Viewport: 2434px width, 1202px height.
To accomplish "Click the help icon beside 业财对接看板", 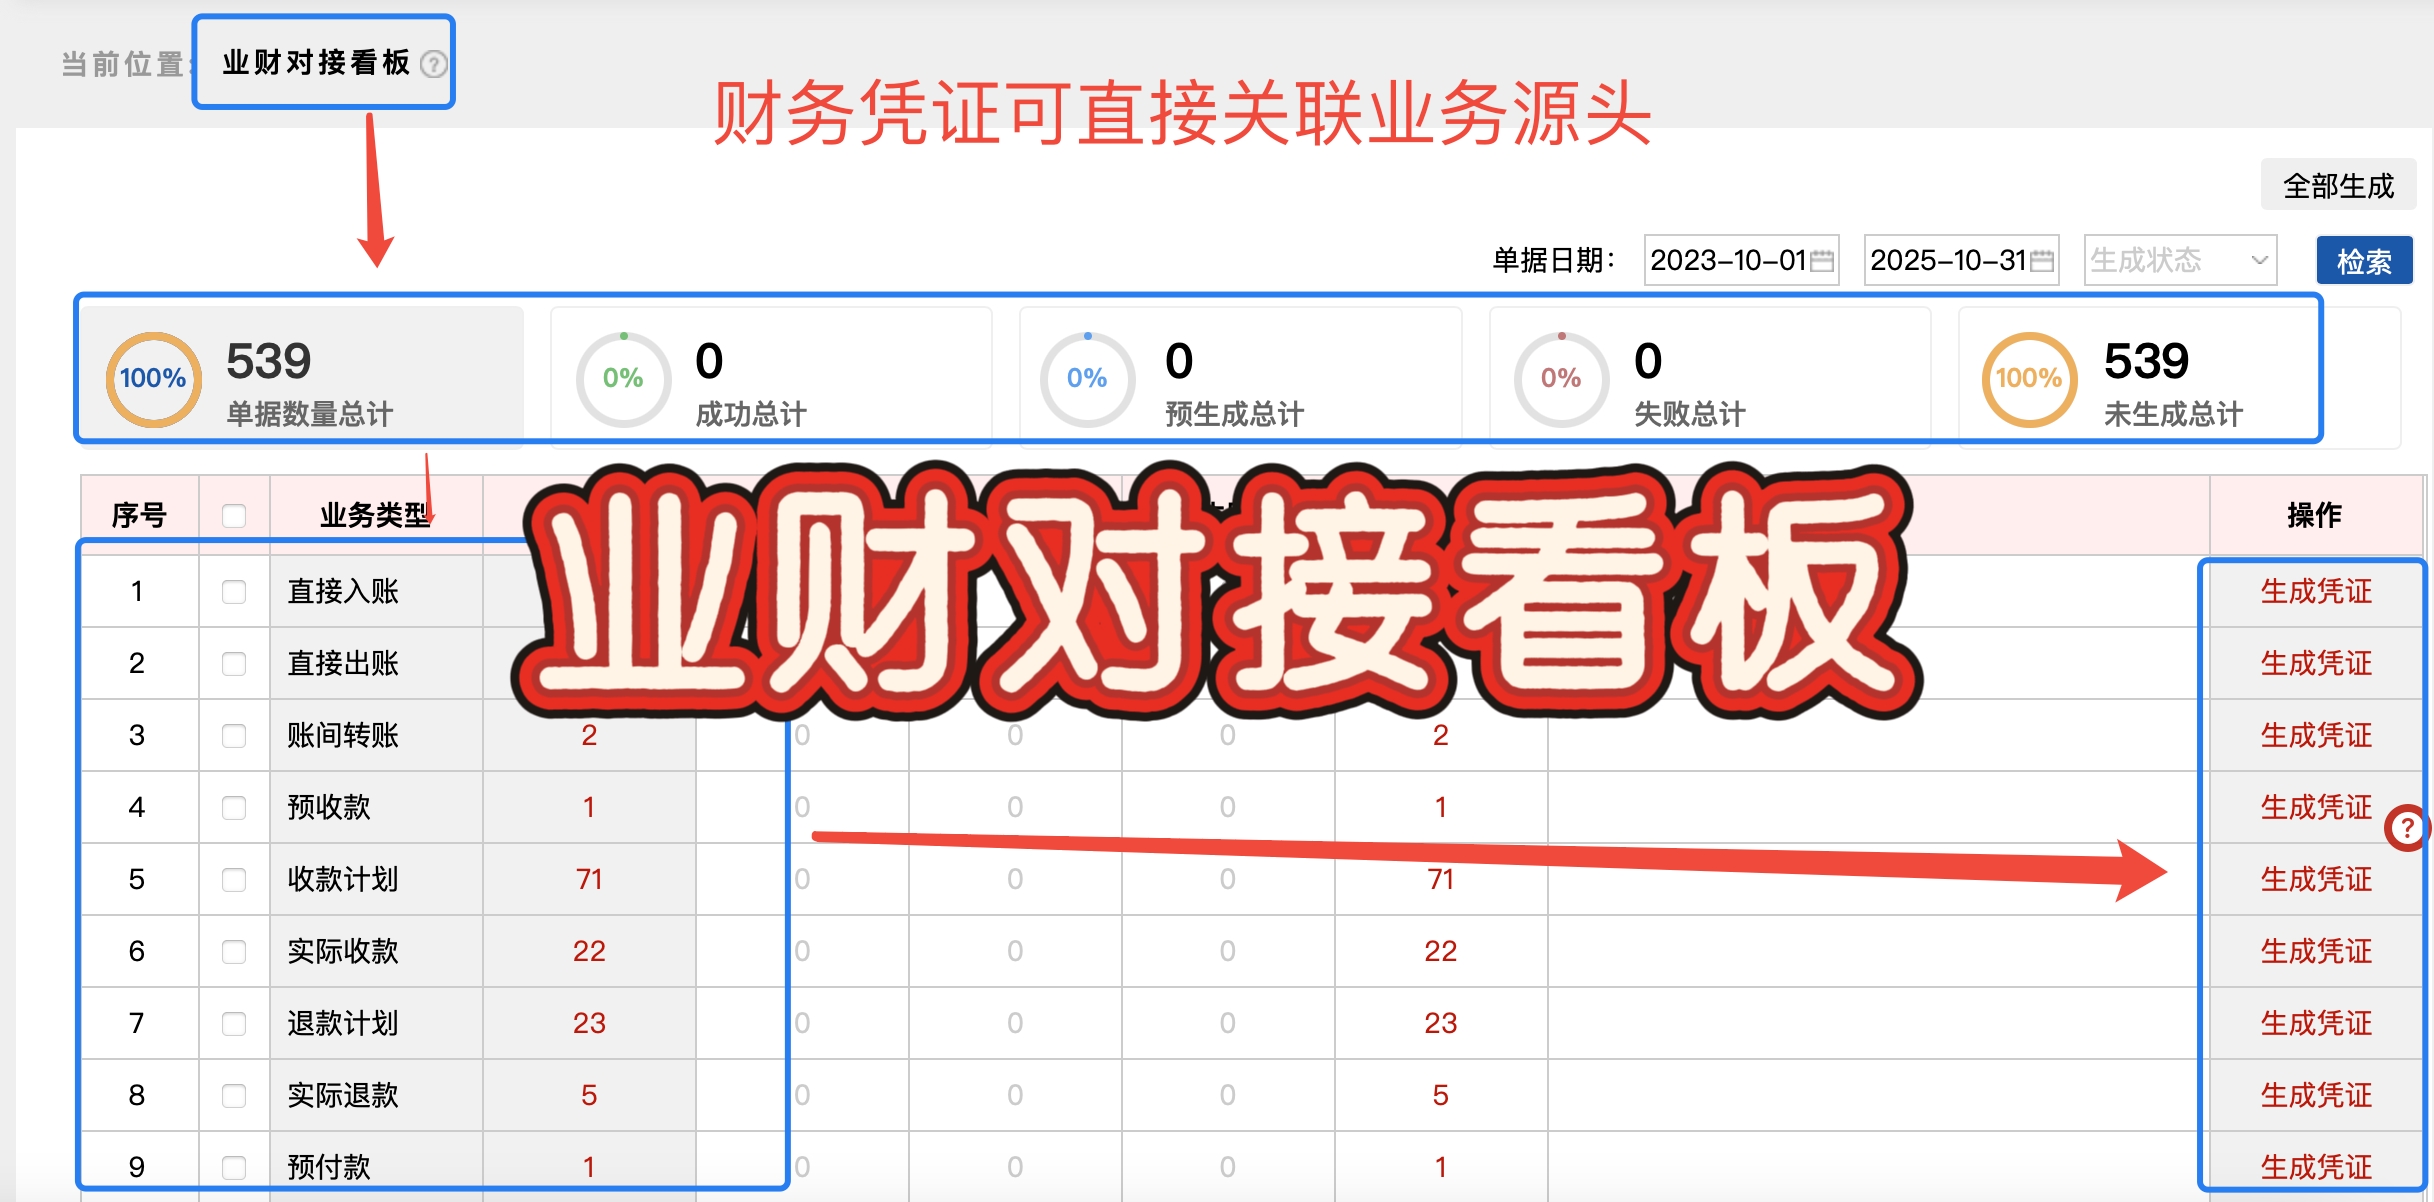I will click(x=433, y=64).
